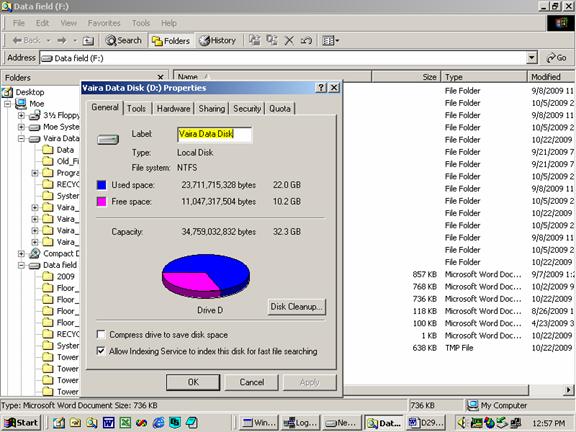Expand the Compact Disc tree node
576x432 pixels.
tap(21, 254)
